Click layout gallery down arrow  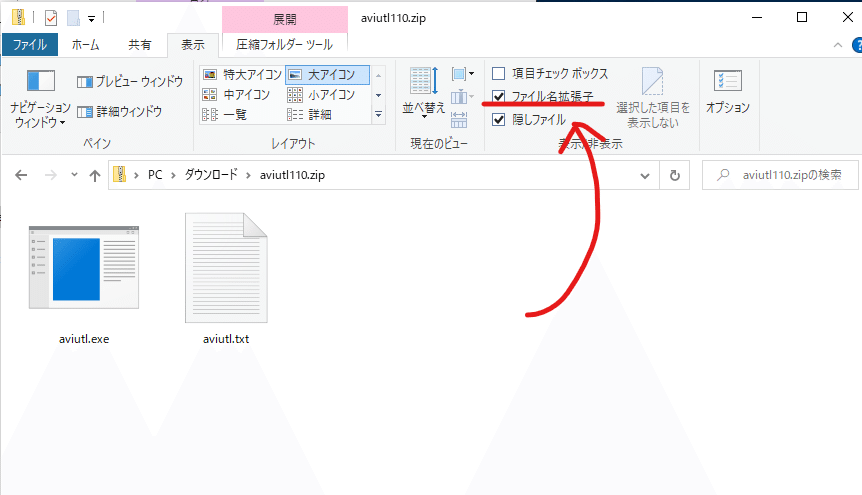[378, 95]
